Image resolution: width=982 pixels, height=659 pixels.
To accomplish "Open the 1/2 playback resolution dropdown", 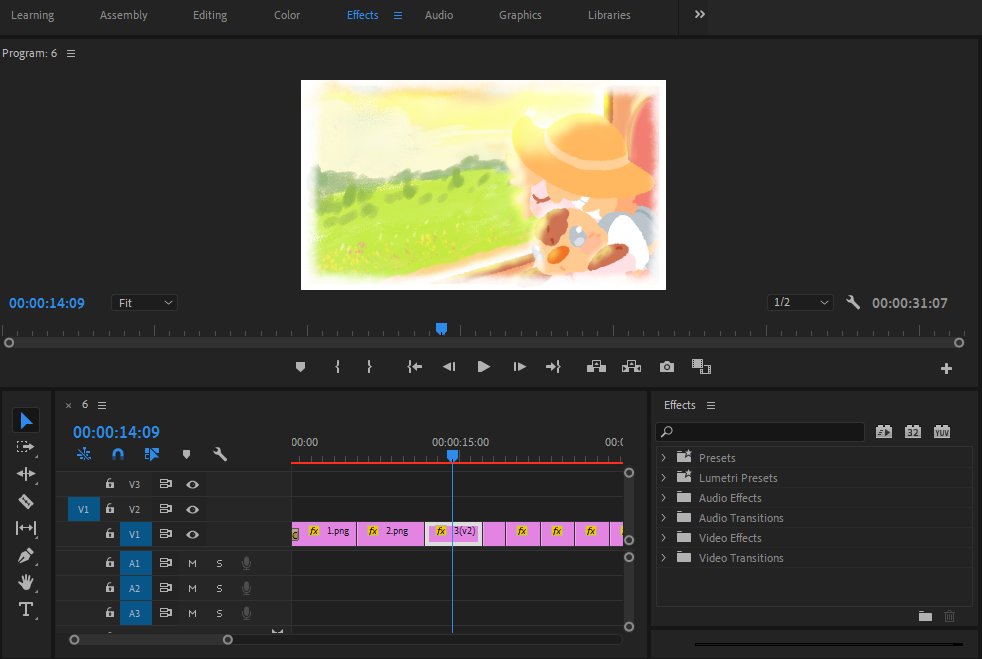I will pyautogui.click(x=800, y=303).
